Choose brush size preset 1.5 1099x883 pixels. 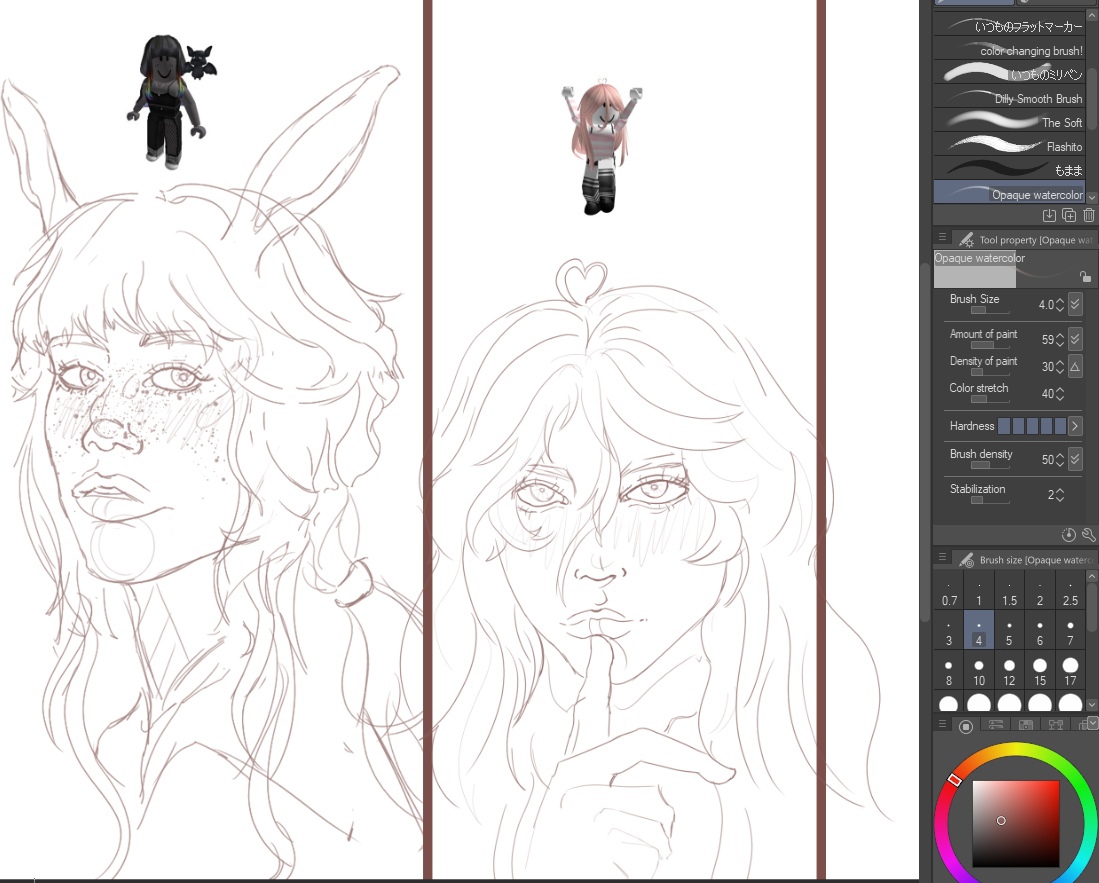coord(1009,591)
